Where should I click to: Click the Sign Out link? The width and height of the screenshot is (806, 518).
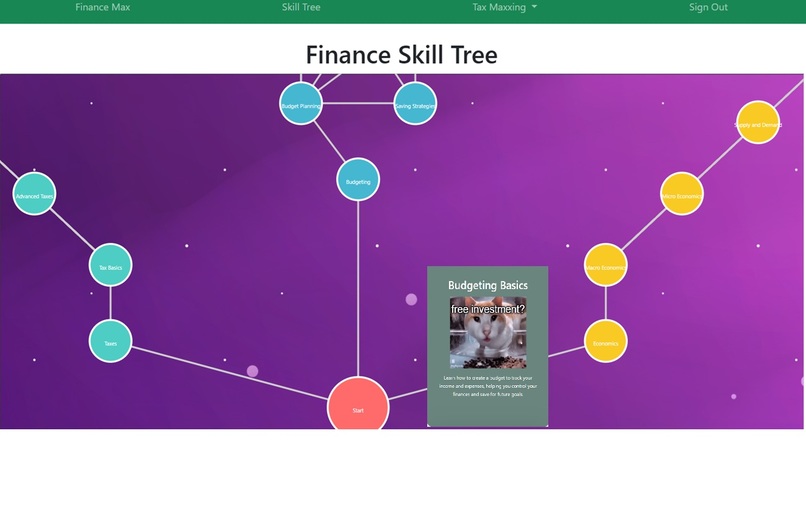(x=708, y=7)
